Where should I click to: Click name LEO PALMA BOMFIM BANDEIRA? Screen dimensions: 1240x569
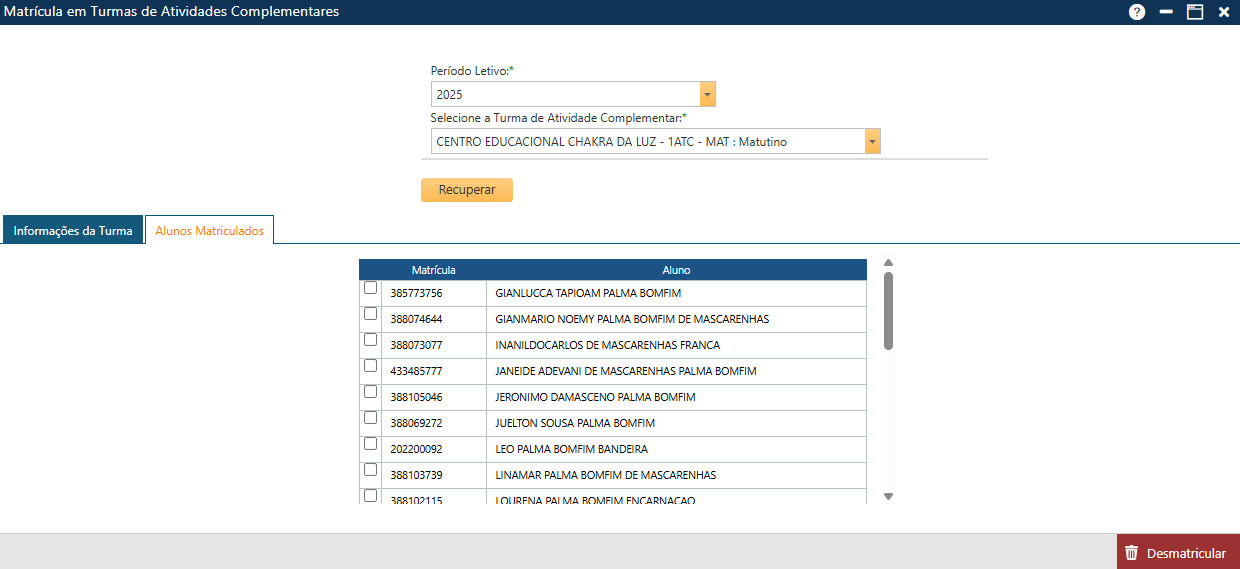572,449
